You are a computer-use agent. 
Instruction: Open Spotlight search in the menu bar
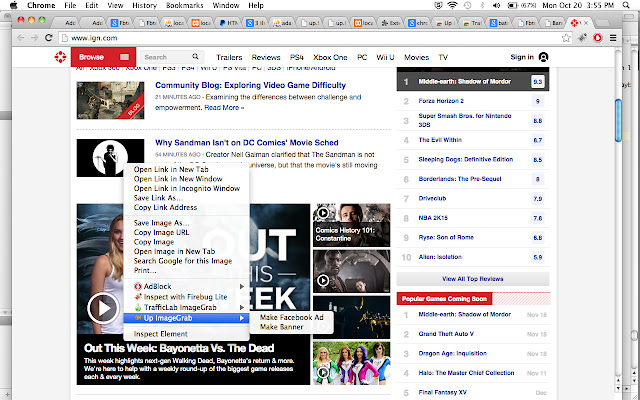tap(626, 5)
